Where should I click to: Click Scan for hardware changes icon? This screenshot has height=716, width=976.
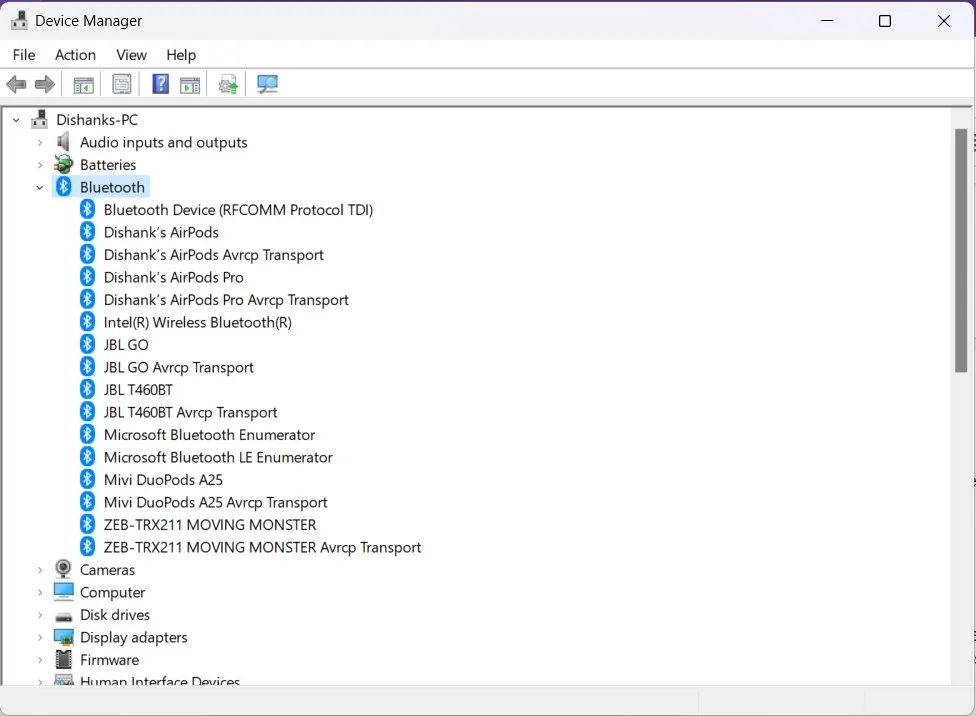268,84
